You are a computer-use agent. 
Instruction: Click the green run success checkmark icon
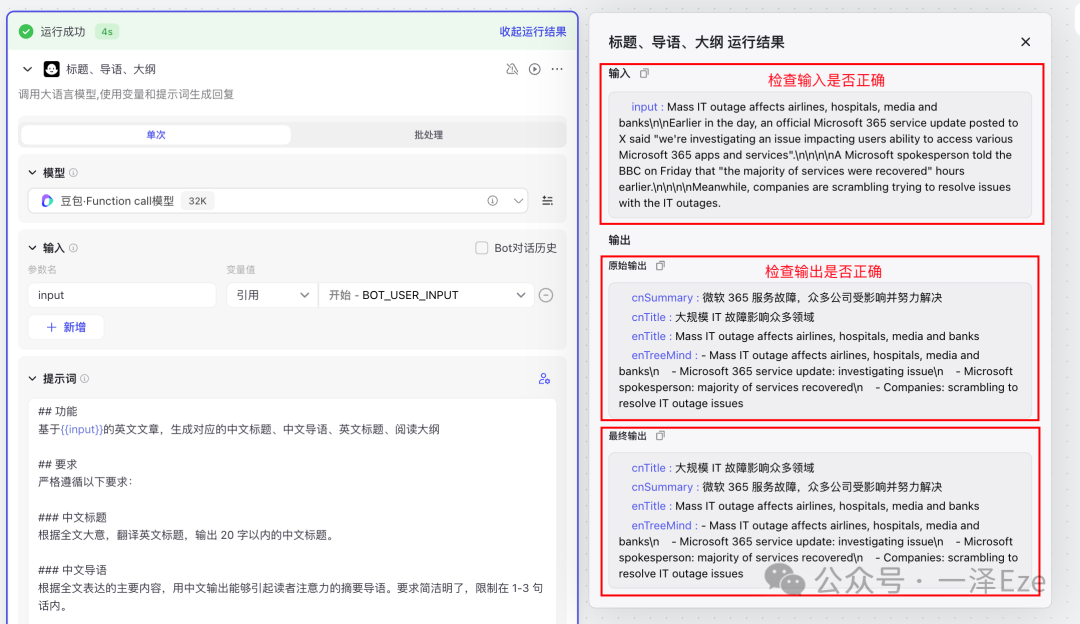click(x=26, y=32)
